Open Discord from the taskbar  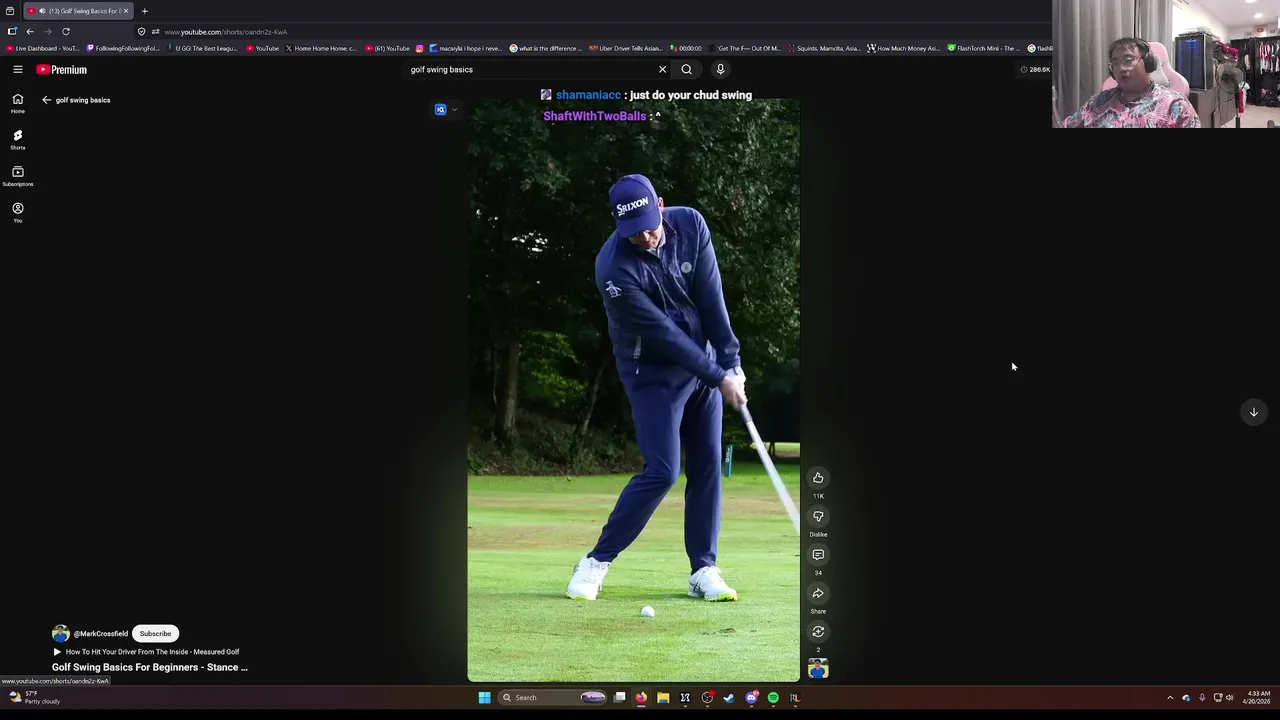tap(751, 698)
